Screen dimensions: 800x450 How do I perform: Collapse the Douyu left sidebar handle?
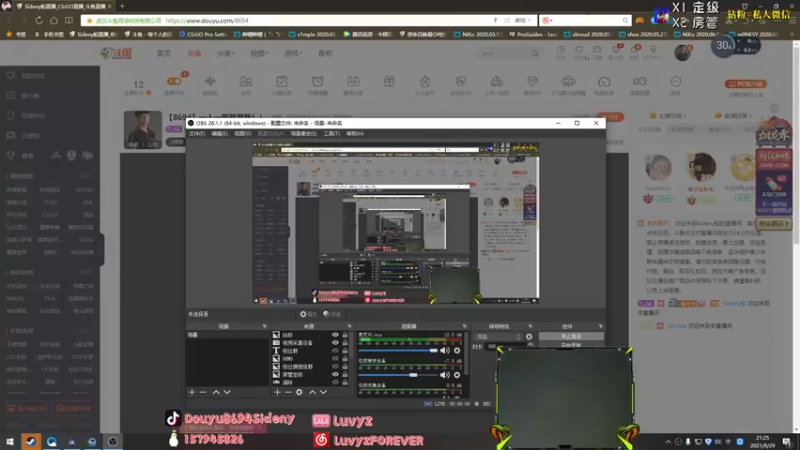pos(102,249)
